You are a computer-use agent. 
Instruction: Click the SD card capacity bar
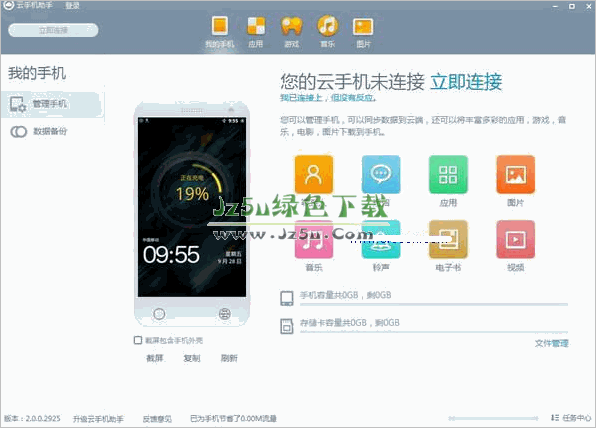pyautogui.click(x=434, y=332)
